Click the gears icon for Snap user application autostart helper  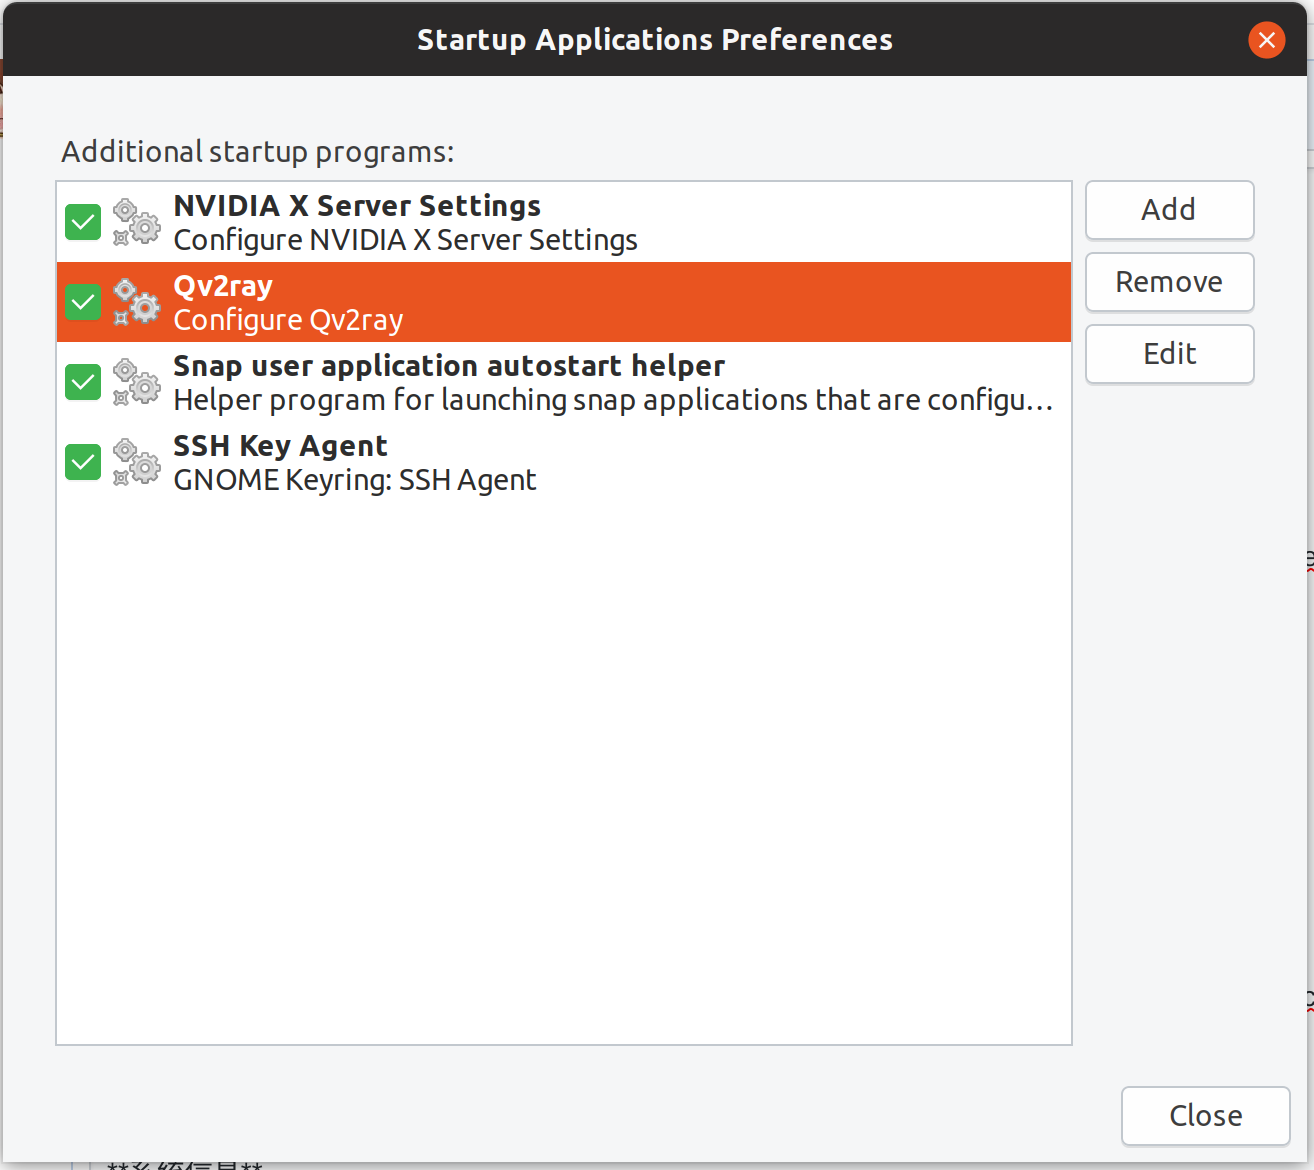136,382
